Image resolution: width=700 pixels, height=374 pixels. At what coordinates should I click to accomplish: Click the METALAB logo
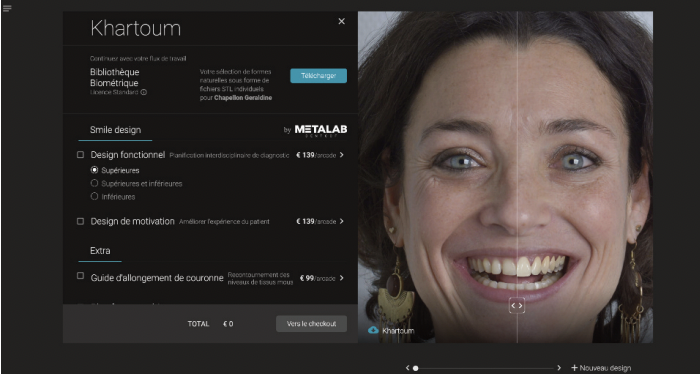pos(321,130)
